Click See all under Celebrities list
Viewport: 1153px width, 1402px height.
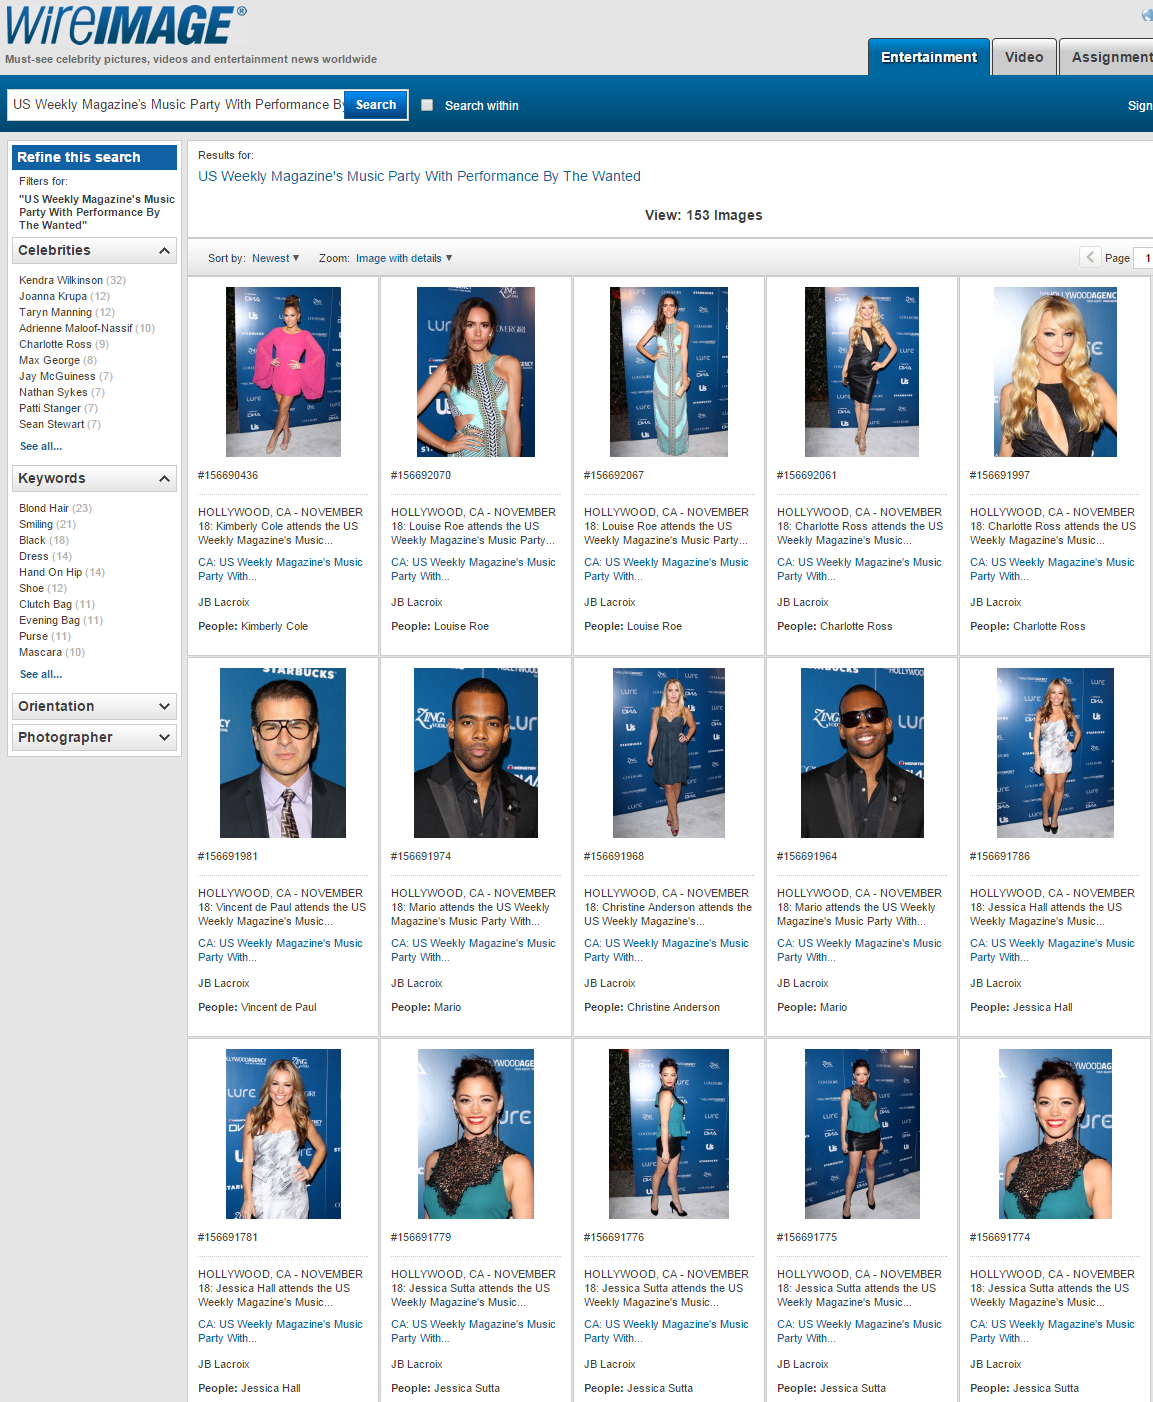tap(41, 446)
